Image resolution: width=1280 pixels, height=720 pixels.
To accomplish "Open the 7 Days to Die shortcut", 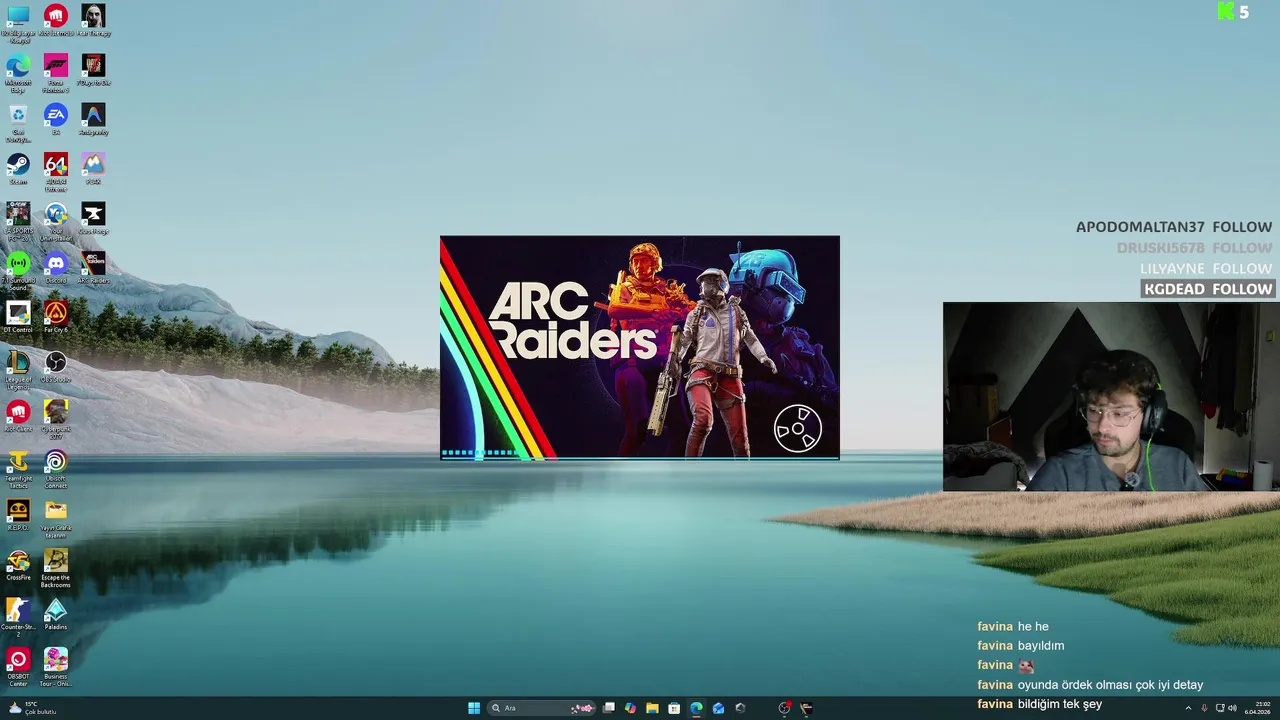I will click(x=93, y=70).
